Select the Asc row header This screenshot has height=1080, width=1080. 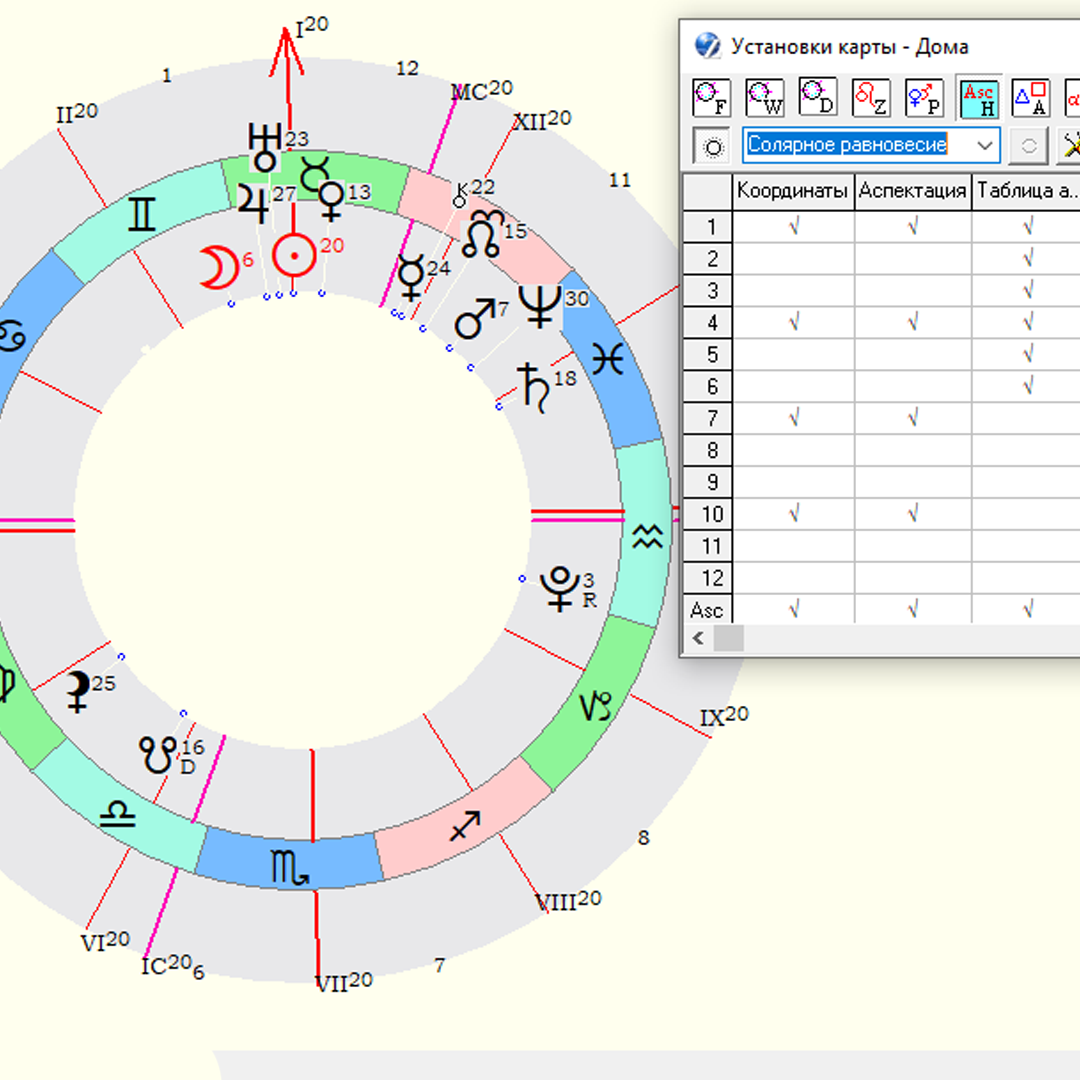point(707,610)
